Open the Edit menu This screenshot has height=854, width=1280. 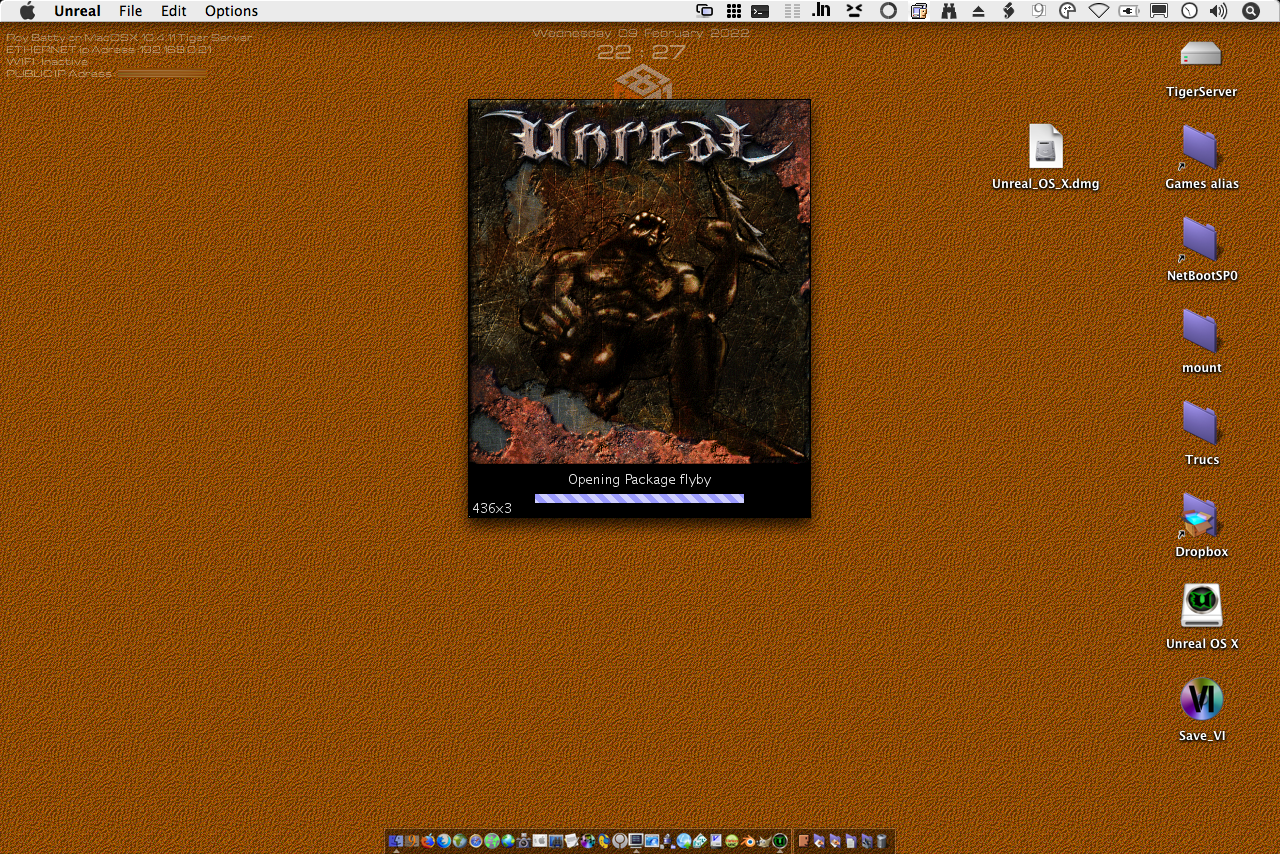pos(174,11)
